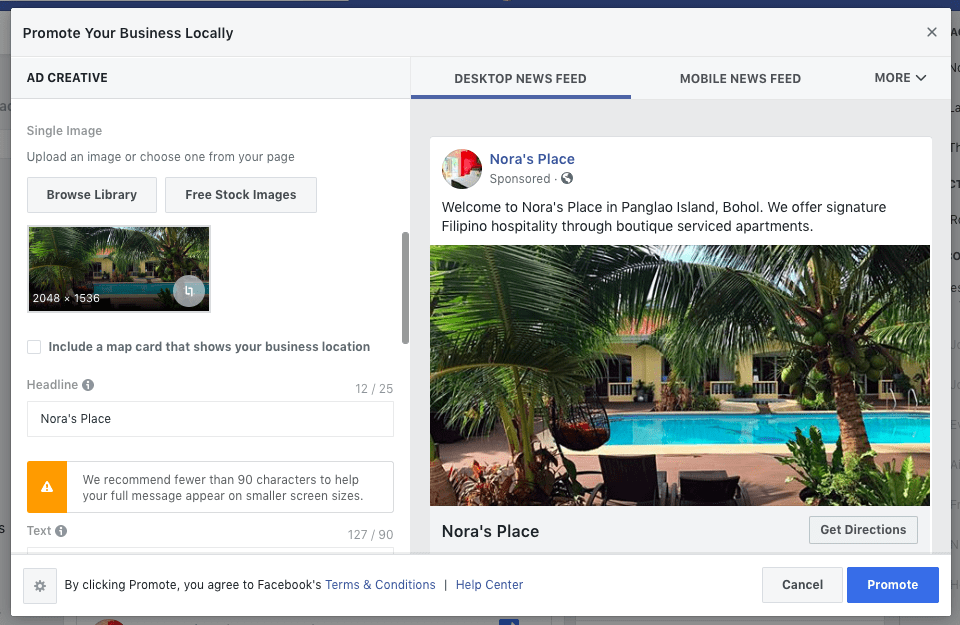
Task: Click the Sponsored label in ad preview
Action: (x=520, y=179)
